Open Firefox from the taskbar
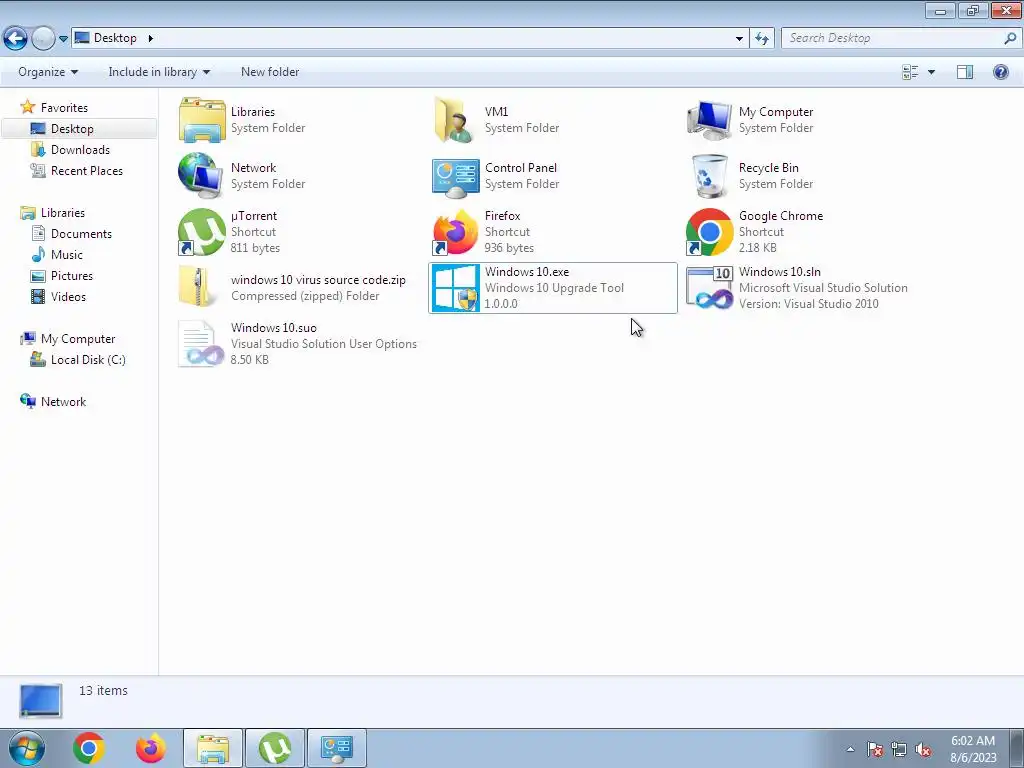Viewport: 1024px width, 768px height. pos(151,748)
